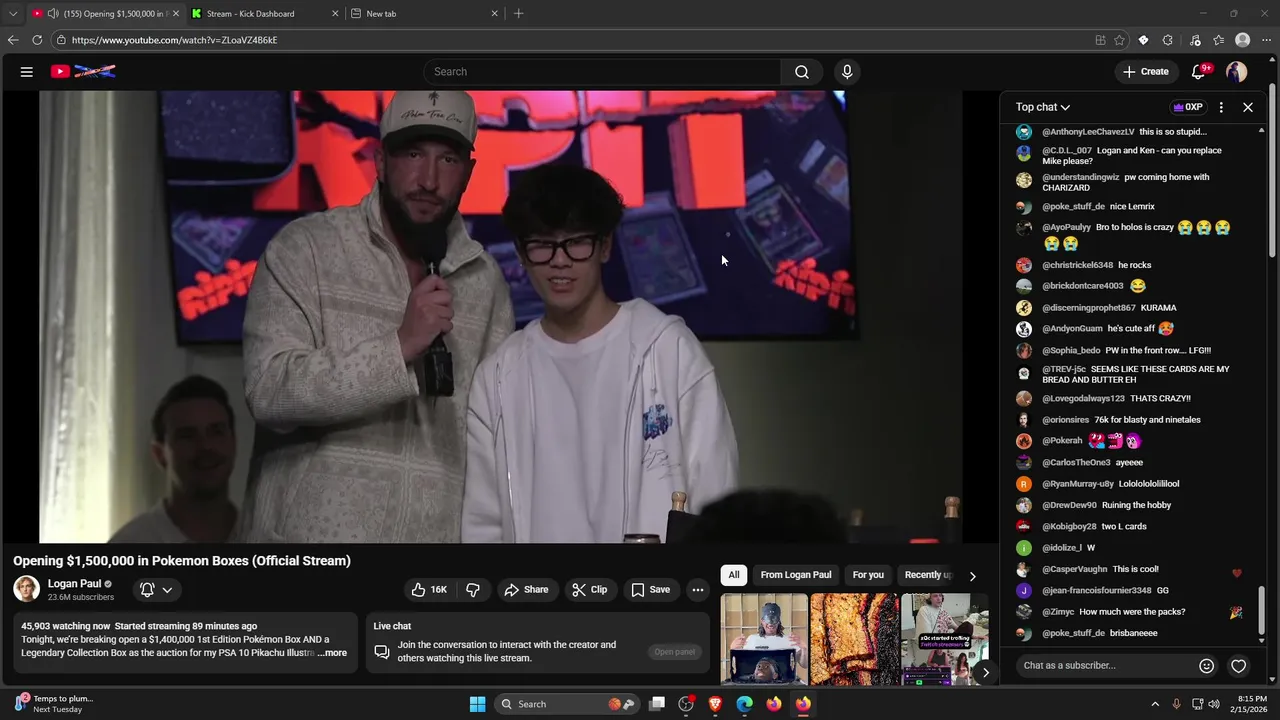Send a heart reaction in chat

click(x=1238, y=666)
